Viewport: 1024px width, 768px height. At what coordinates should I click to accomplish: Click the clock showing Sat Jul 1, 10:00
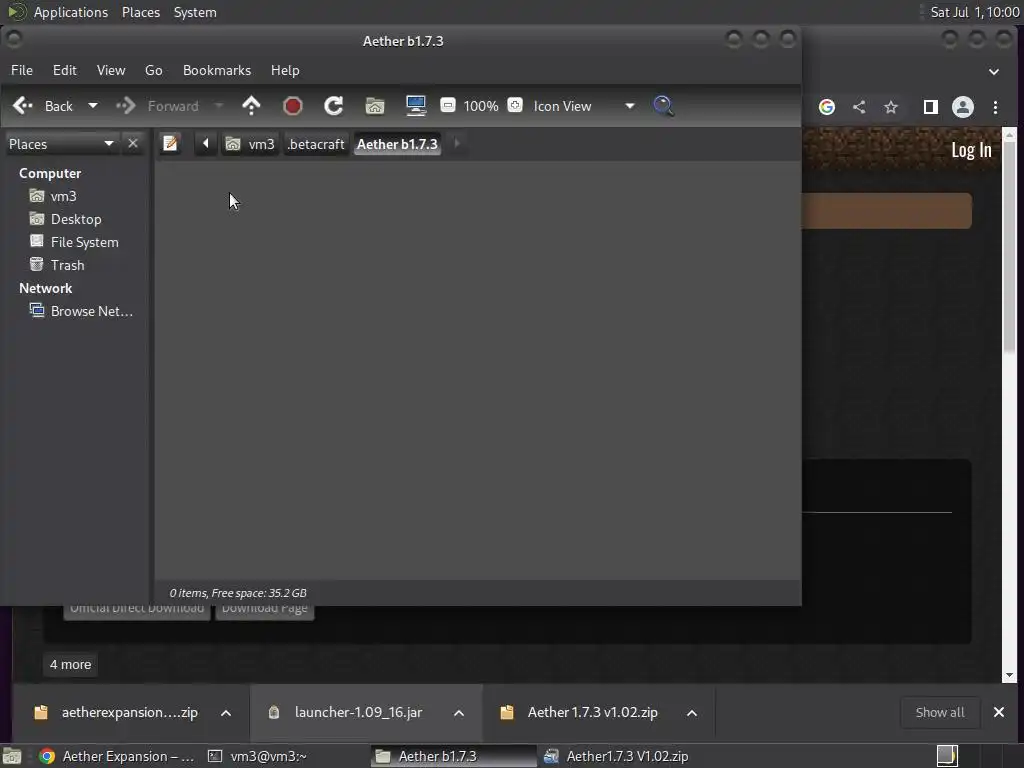pyautogui.click(x=974, y=12)
